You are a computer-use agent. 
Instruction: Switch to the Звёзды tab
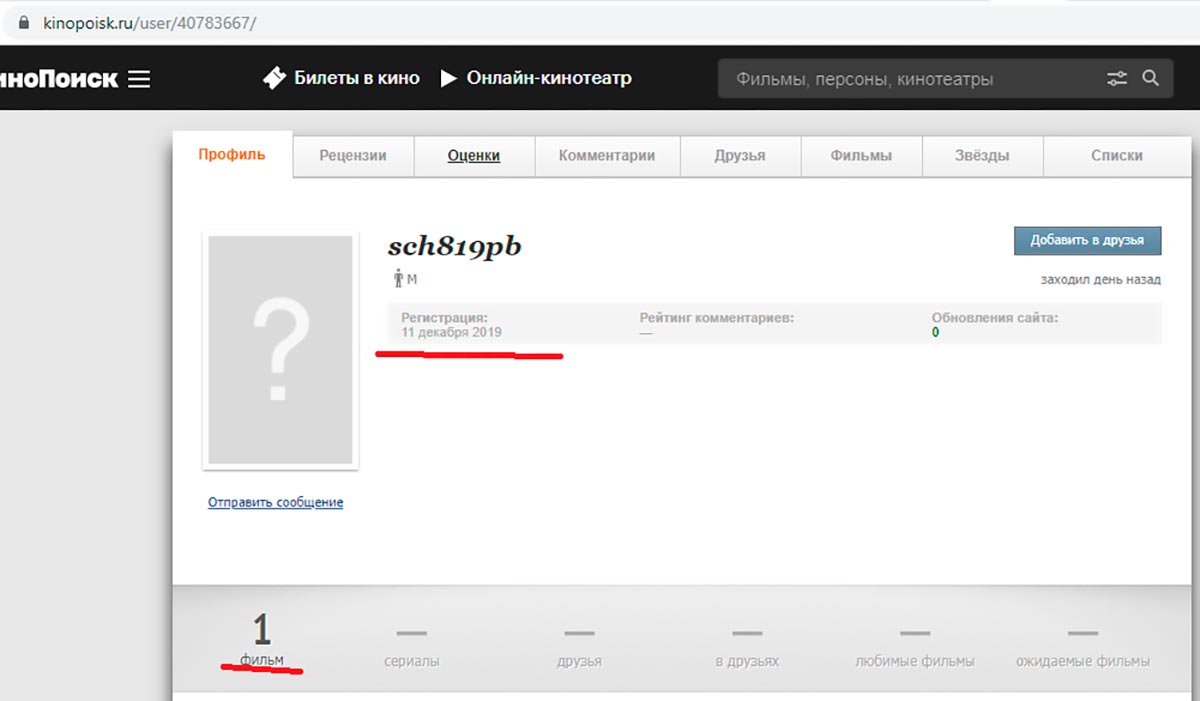tap(983, 155)
